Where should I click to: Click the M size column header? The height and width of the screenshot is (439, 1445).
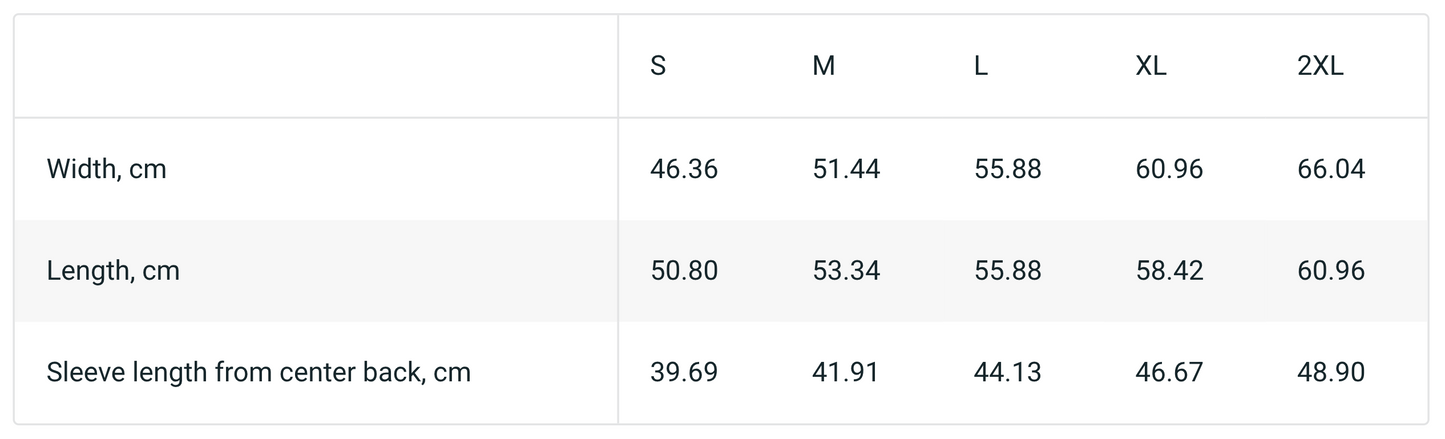point(823,67)
